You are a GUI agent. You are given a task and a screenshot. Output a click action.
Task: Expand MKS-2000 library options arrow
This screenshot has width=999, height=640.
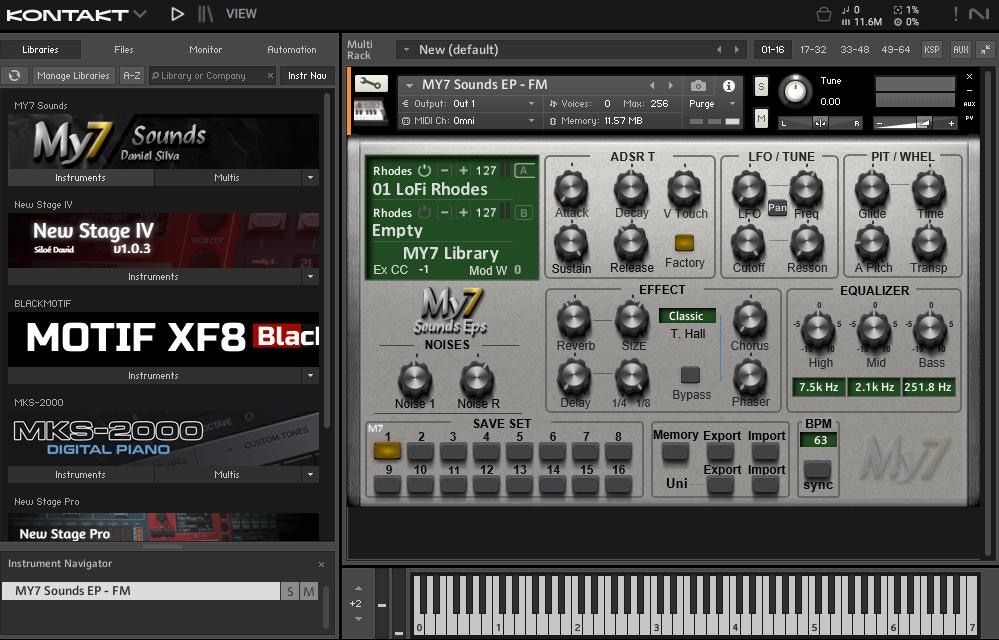[310, 475]
